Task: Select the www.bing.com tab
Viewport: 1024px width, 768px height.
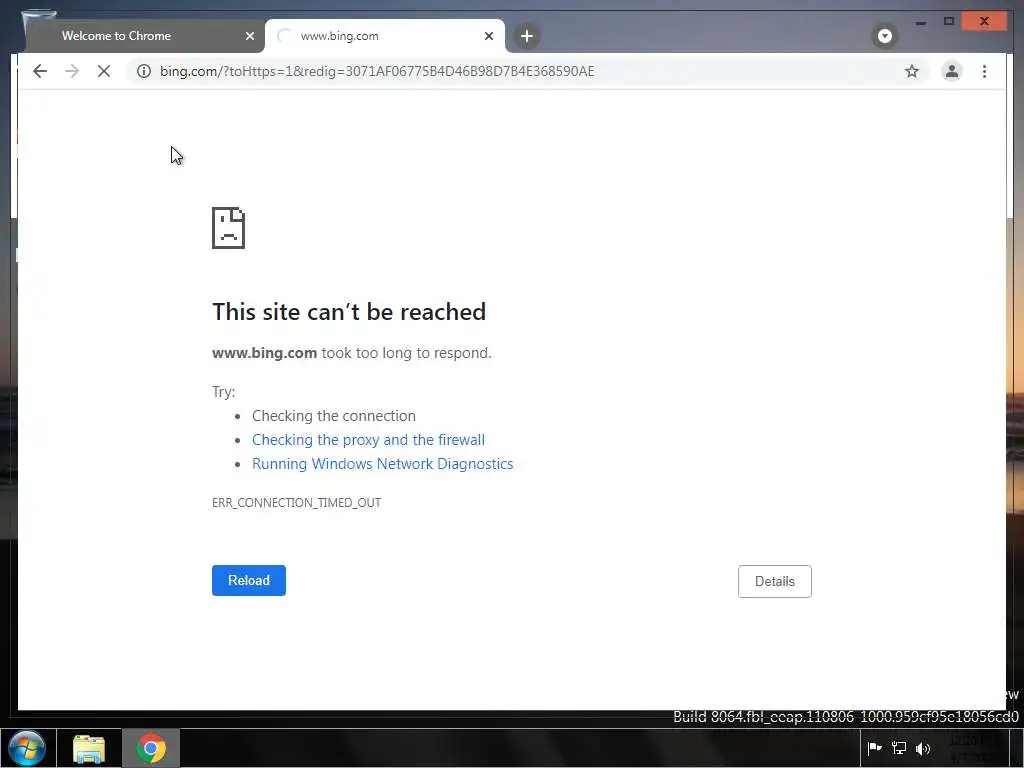Action: point(384,36)
